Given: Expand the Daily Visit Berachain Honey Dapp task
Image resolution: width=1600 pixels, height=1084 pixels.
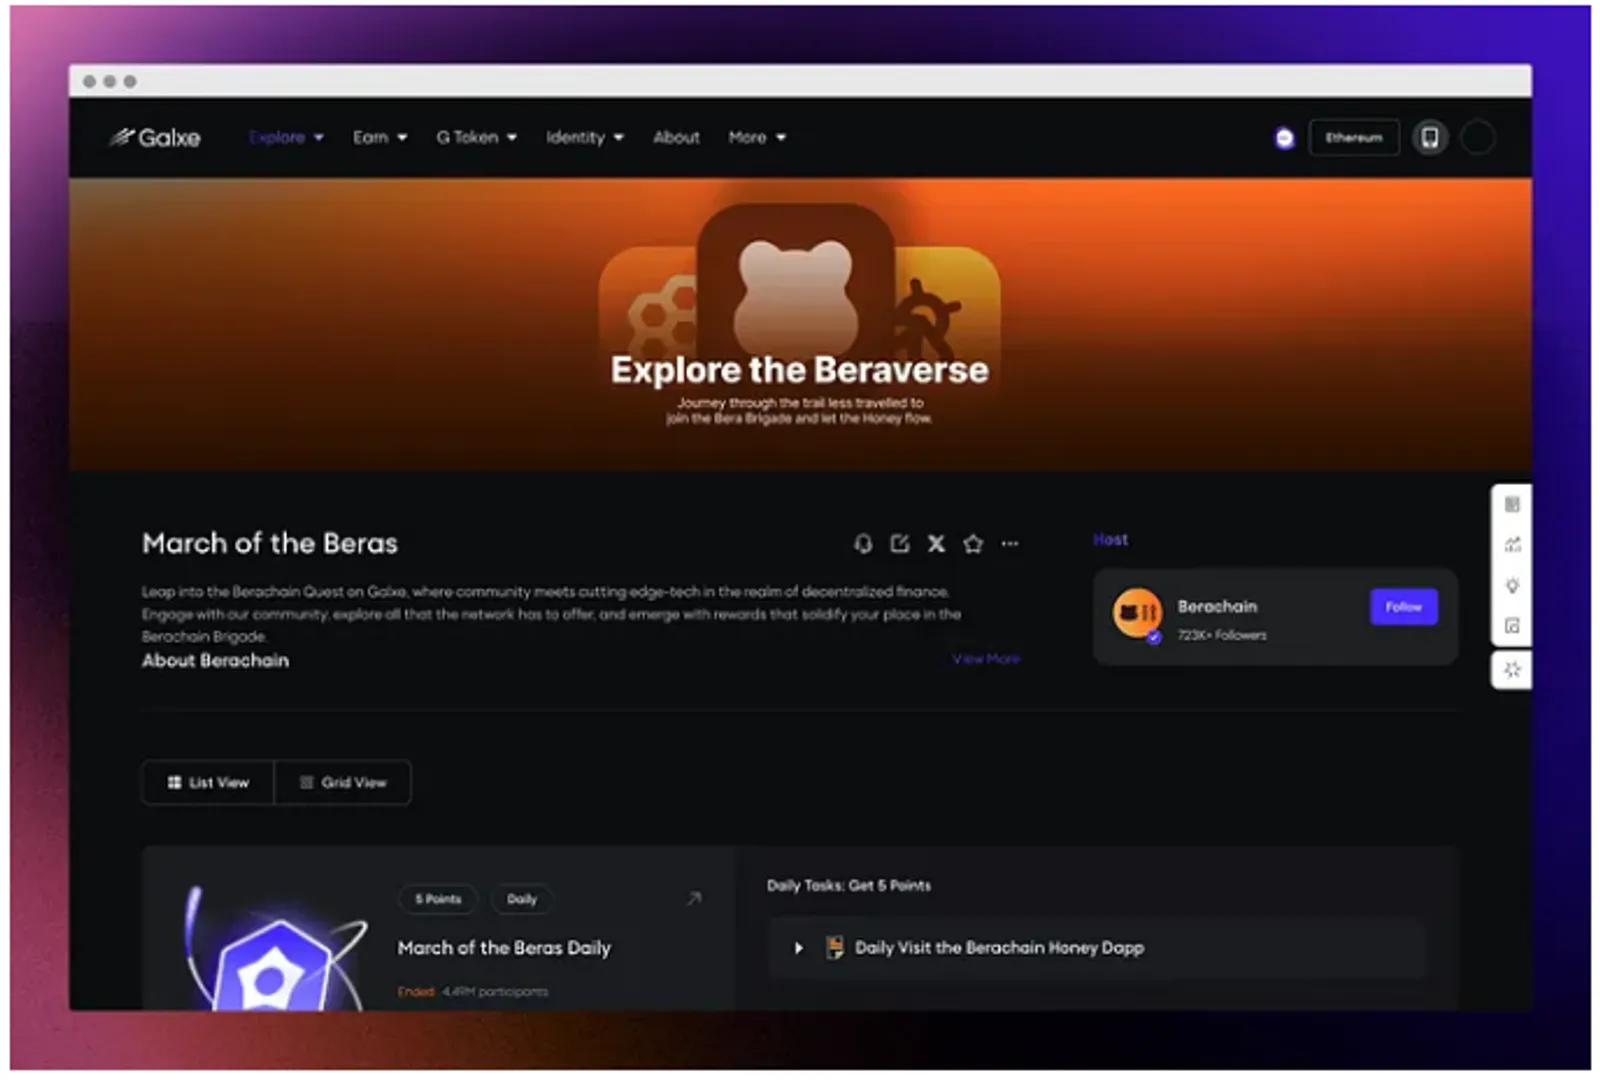Looking at the screenshot, I should click(x=798, y=948).
